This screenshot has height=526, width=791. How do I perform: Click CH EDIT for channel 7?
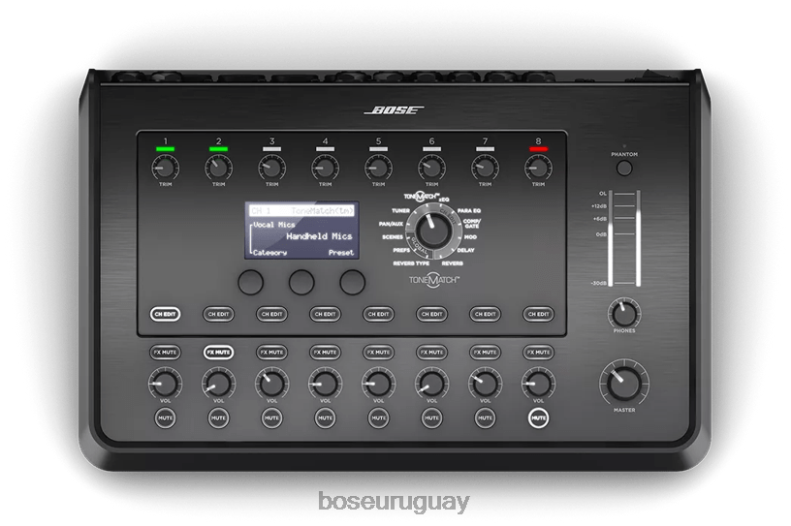click(485, 314)
